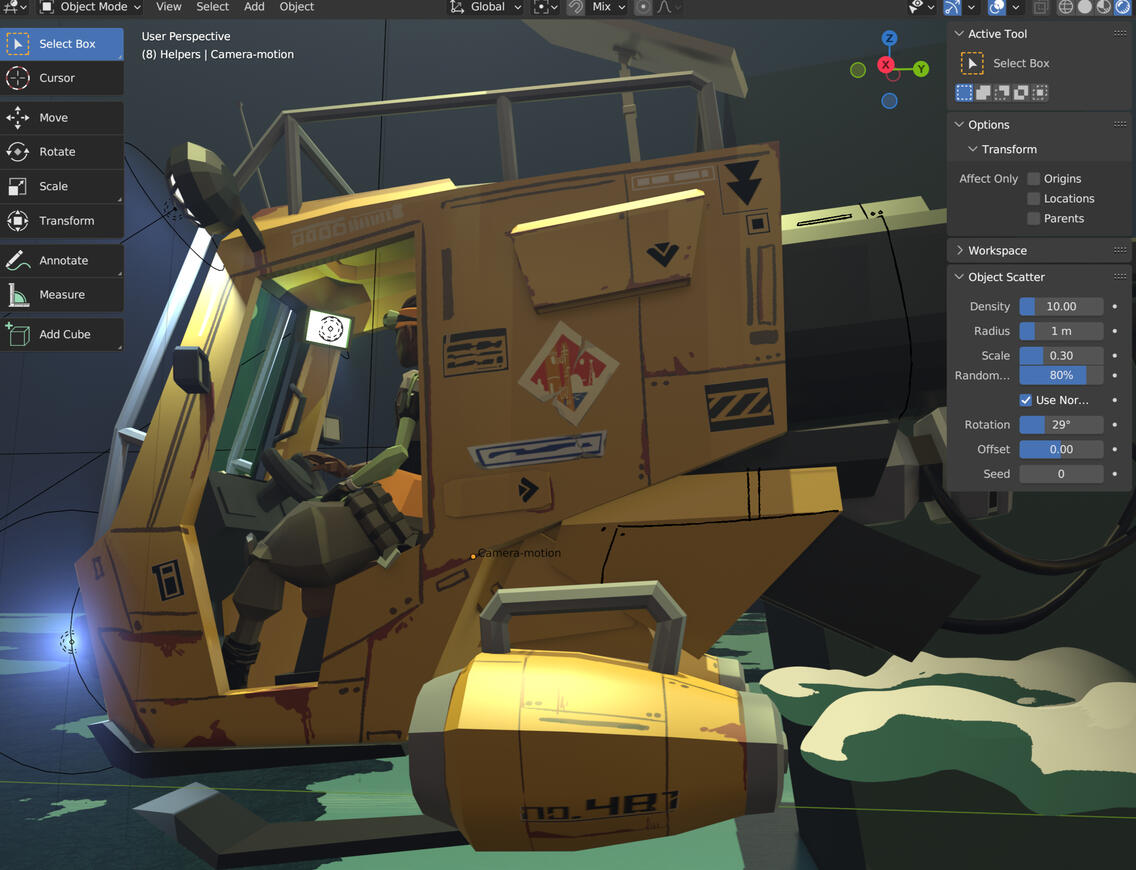Activate the Measure tool
The width and height of the screenshot is (1136, 870).
[x=62, y=295]
